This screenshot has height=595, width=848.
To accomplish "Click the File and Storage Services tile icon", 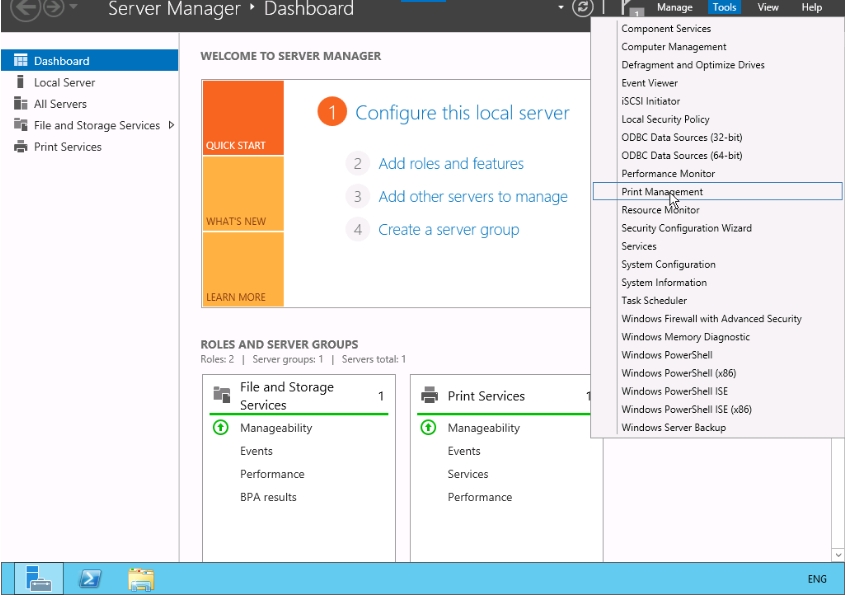I will [x=222, y=394].
